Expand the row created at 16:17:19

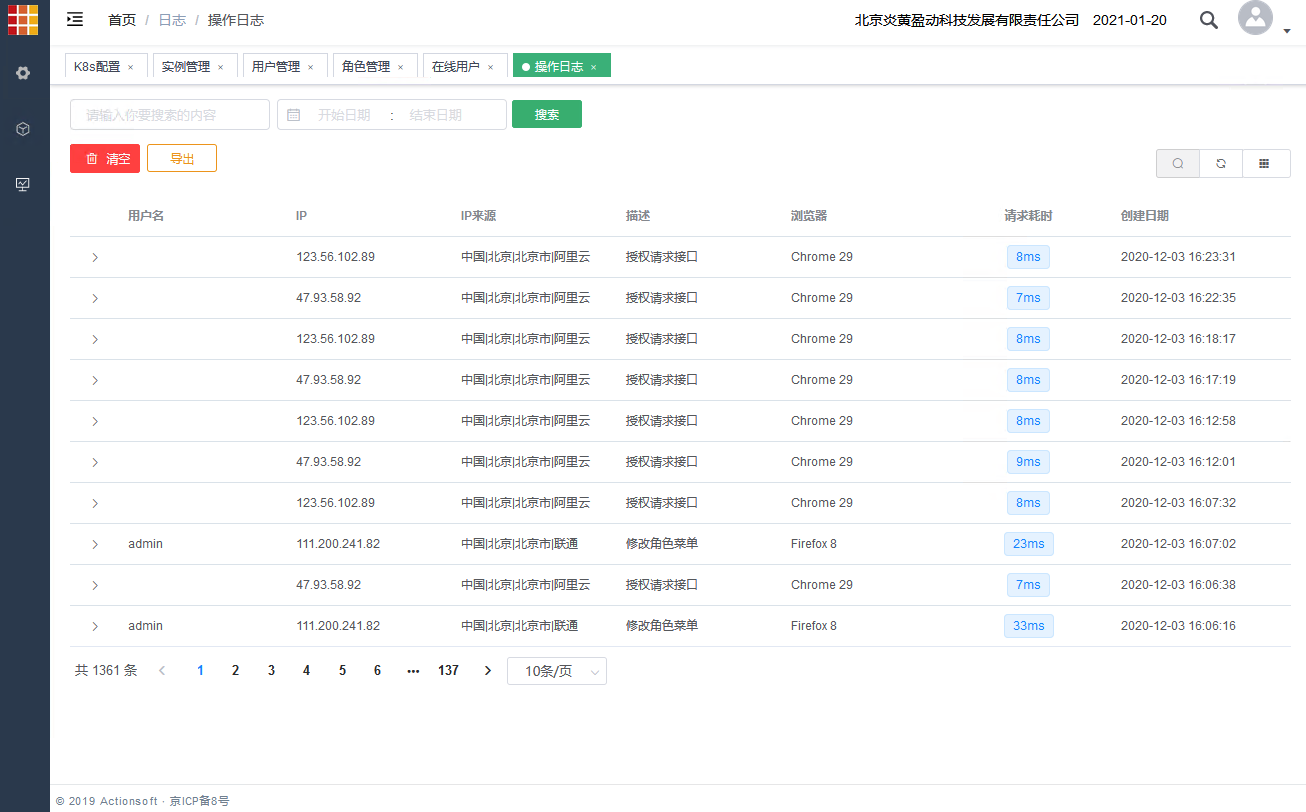click(95, 380)
